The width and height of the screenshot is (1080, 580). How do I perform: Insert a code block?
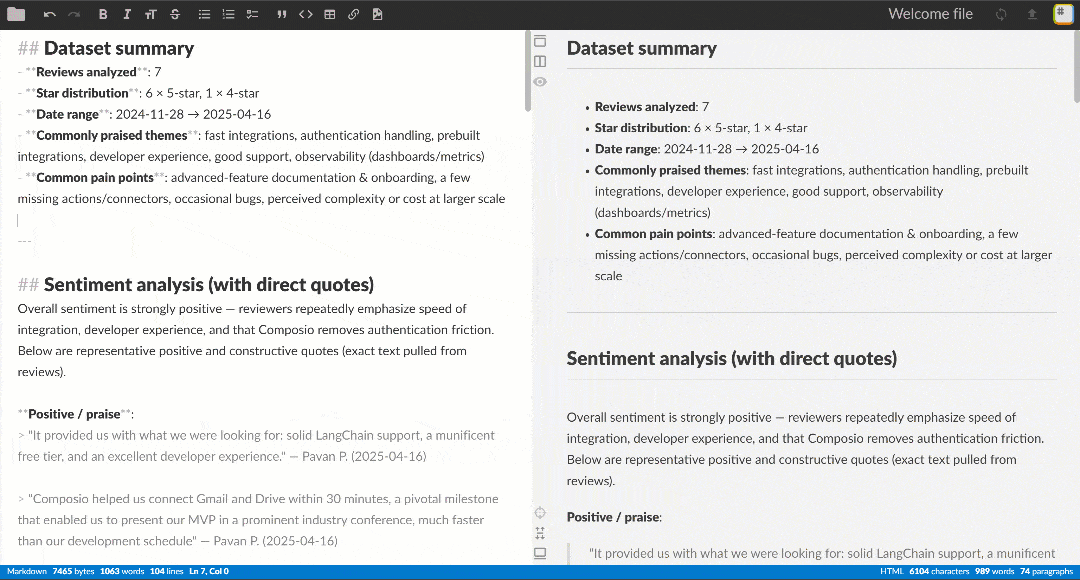point(306,14)
